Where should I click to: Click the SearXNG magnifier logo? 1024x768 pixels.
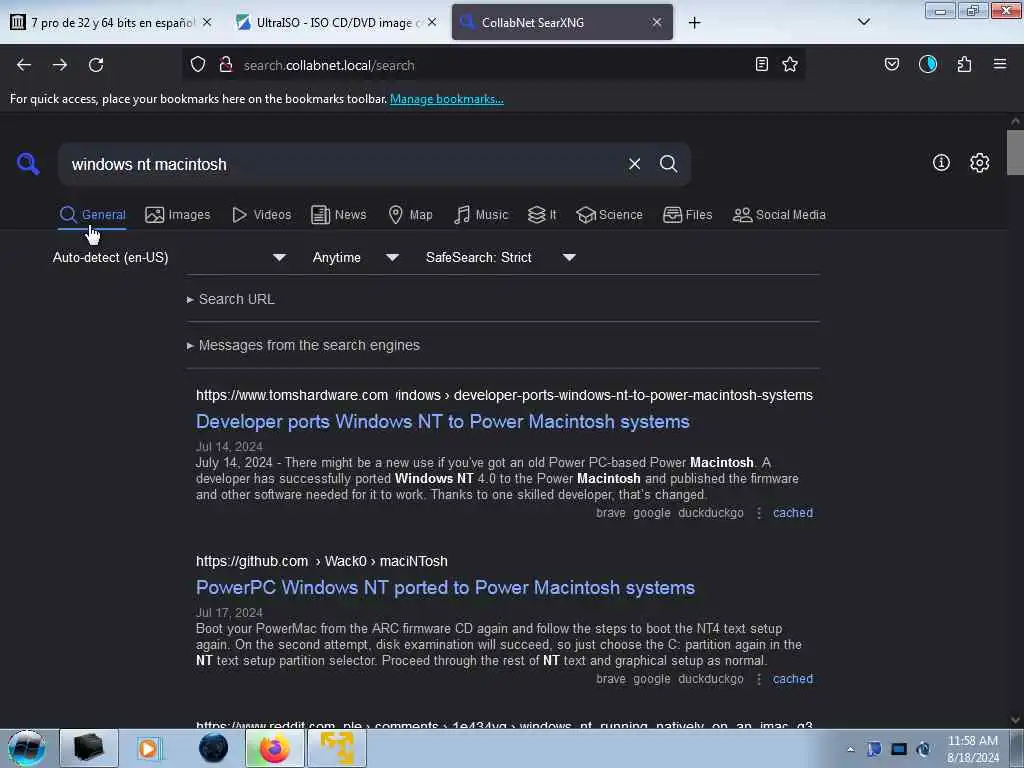click(28, 163)
